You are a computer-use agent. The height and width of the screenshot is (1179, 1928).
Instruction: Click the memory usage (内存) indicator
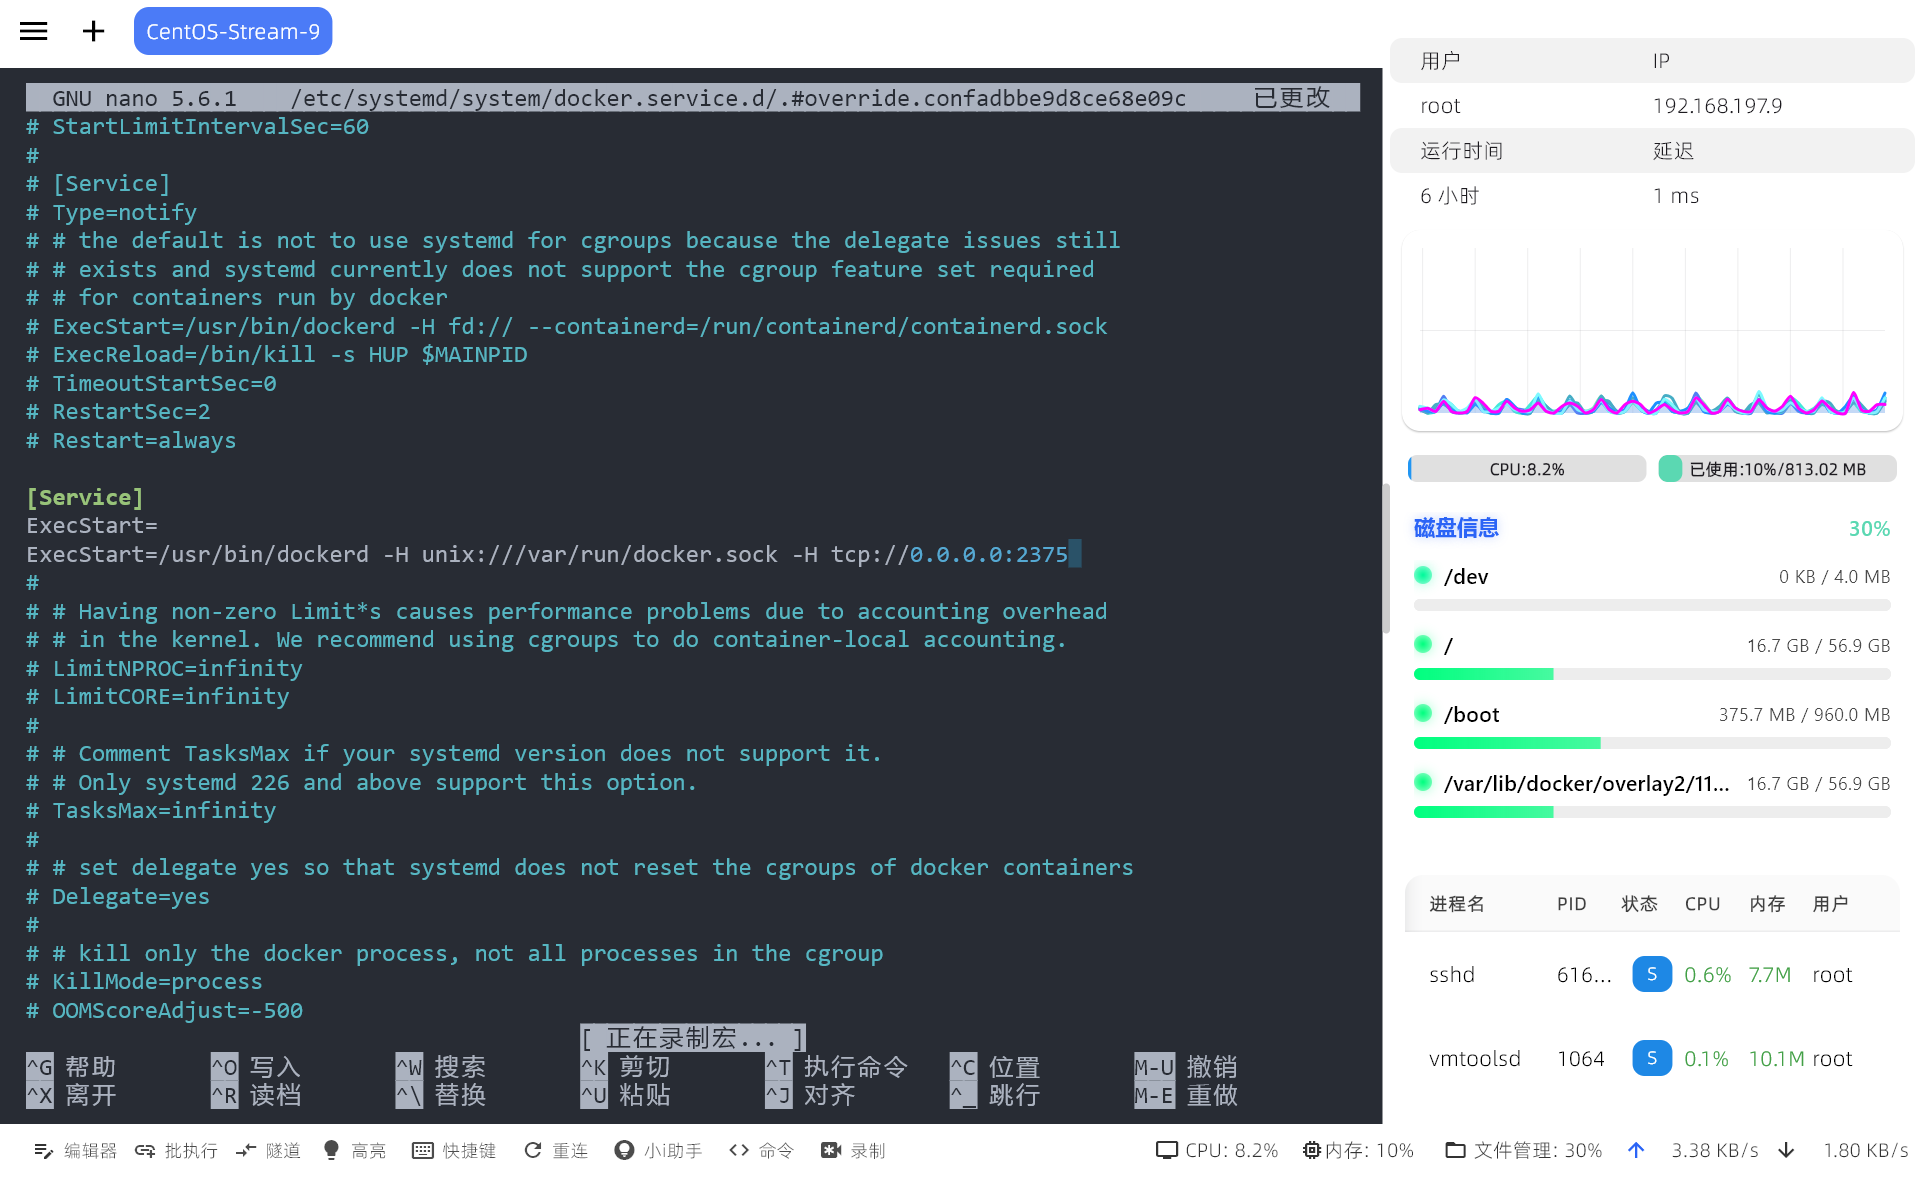1359,1150
